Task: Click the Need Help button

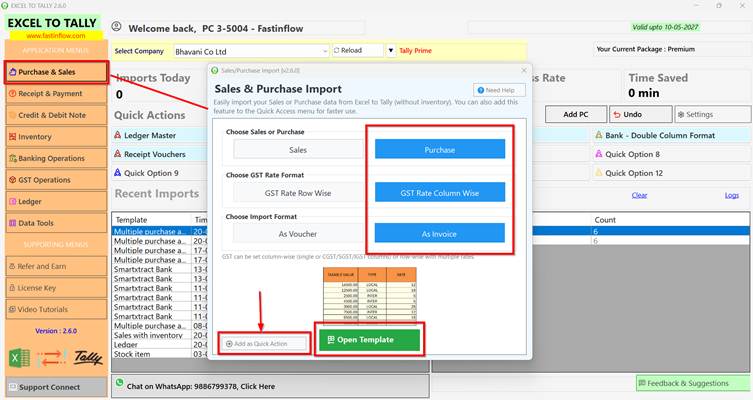Action: coord(499,90)
